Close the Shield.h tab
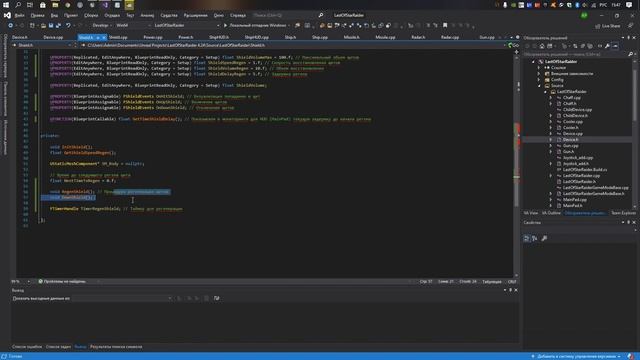 point(104,38)
